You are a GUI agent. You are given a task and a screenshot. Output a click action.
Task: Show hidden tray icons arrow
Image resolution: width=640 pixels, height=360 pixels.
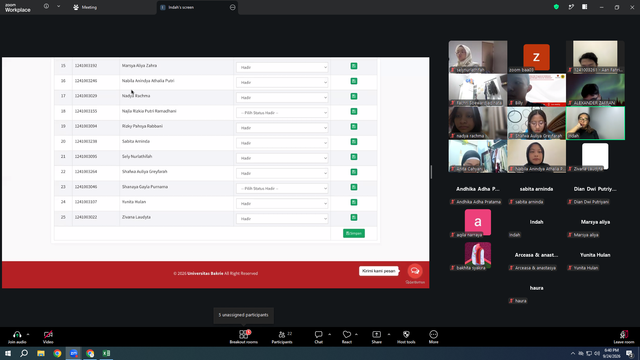tap(573, 353)
